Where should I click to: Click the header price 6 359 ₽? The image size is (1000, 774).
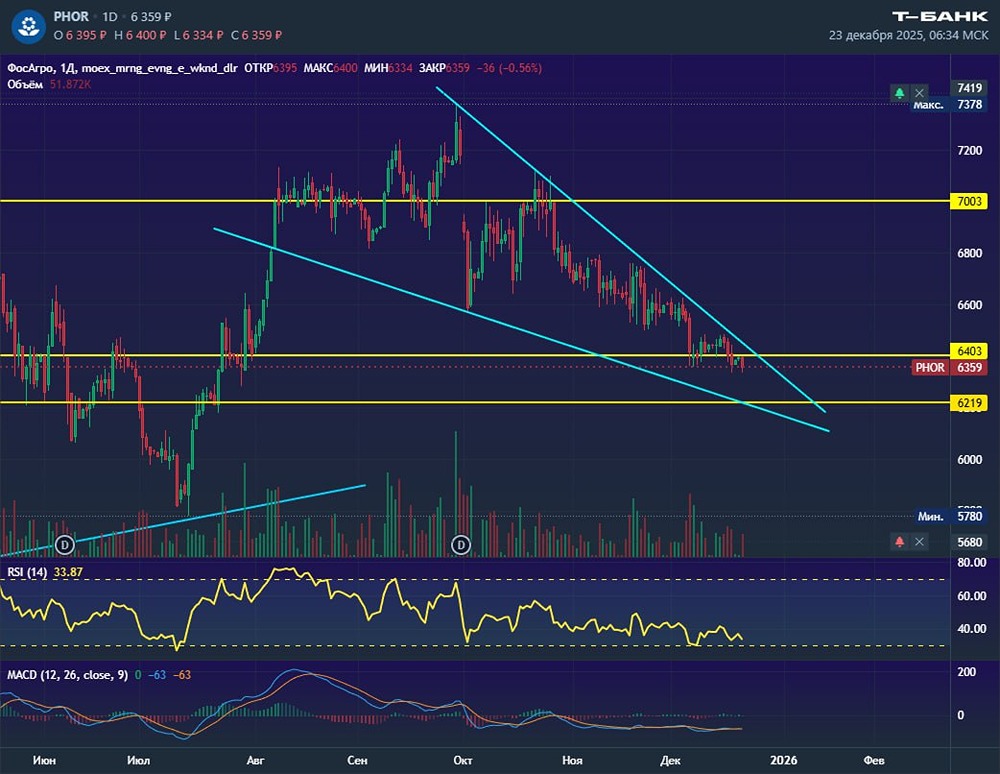click(x=151, y=17)
